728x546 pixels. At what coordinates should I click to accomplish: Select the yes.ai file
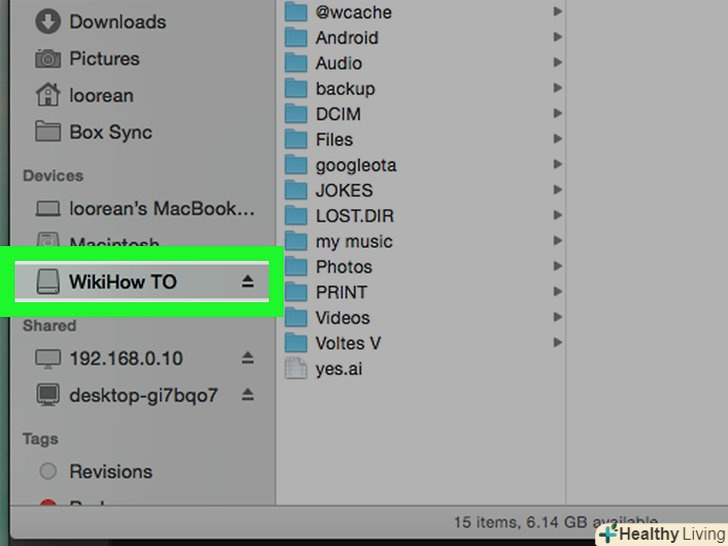(x=323, y=369)
